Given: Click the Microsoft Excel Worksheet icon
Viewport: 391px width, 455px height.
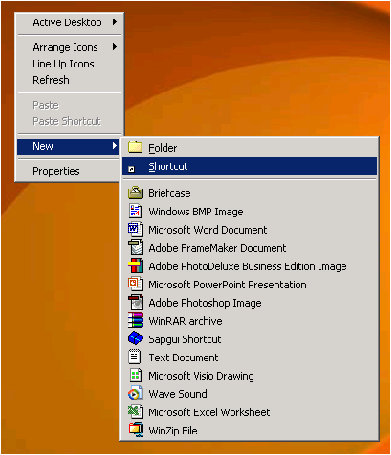Looking at the screenshot, I should click(135, 412).
